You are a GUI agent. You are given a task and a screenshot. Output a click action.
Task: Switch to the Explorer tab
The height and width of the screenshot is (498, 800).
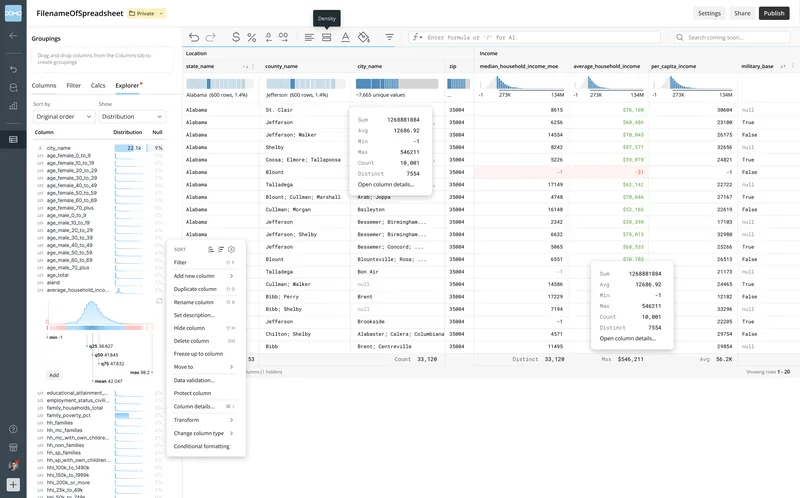click(128, 86)
